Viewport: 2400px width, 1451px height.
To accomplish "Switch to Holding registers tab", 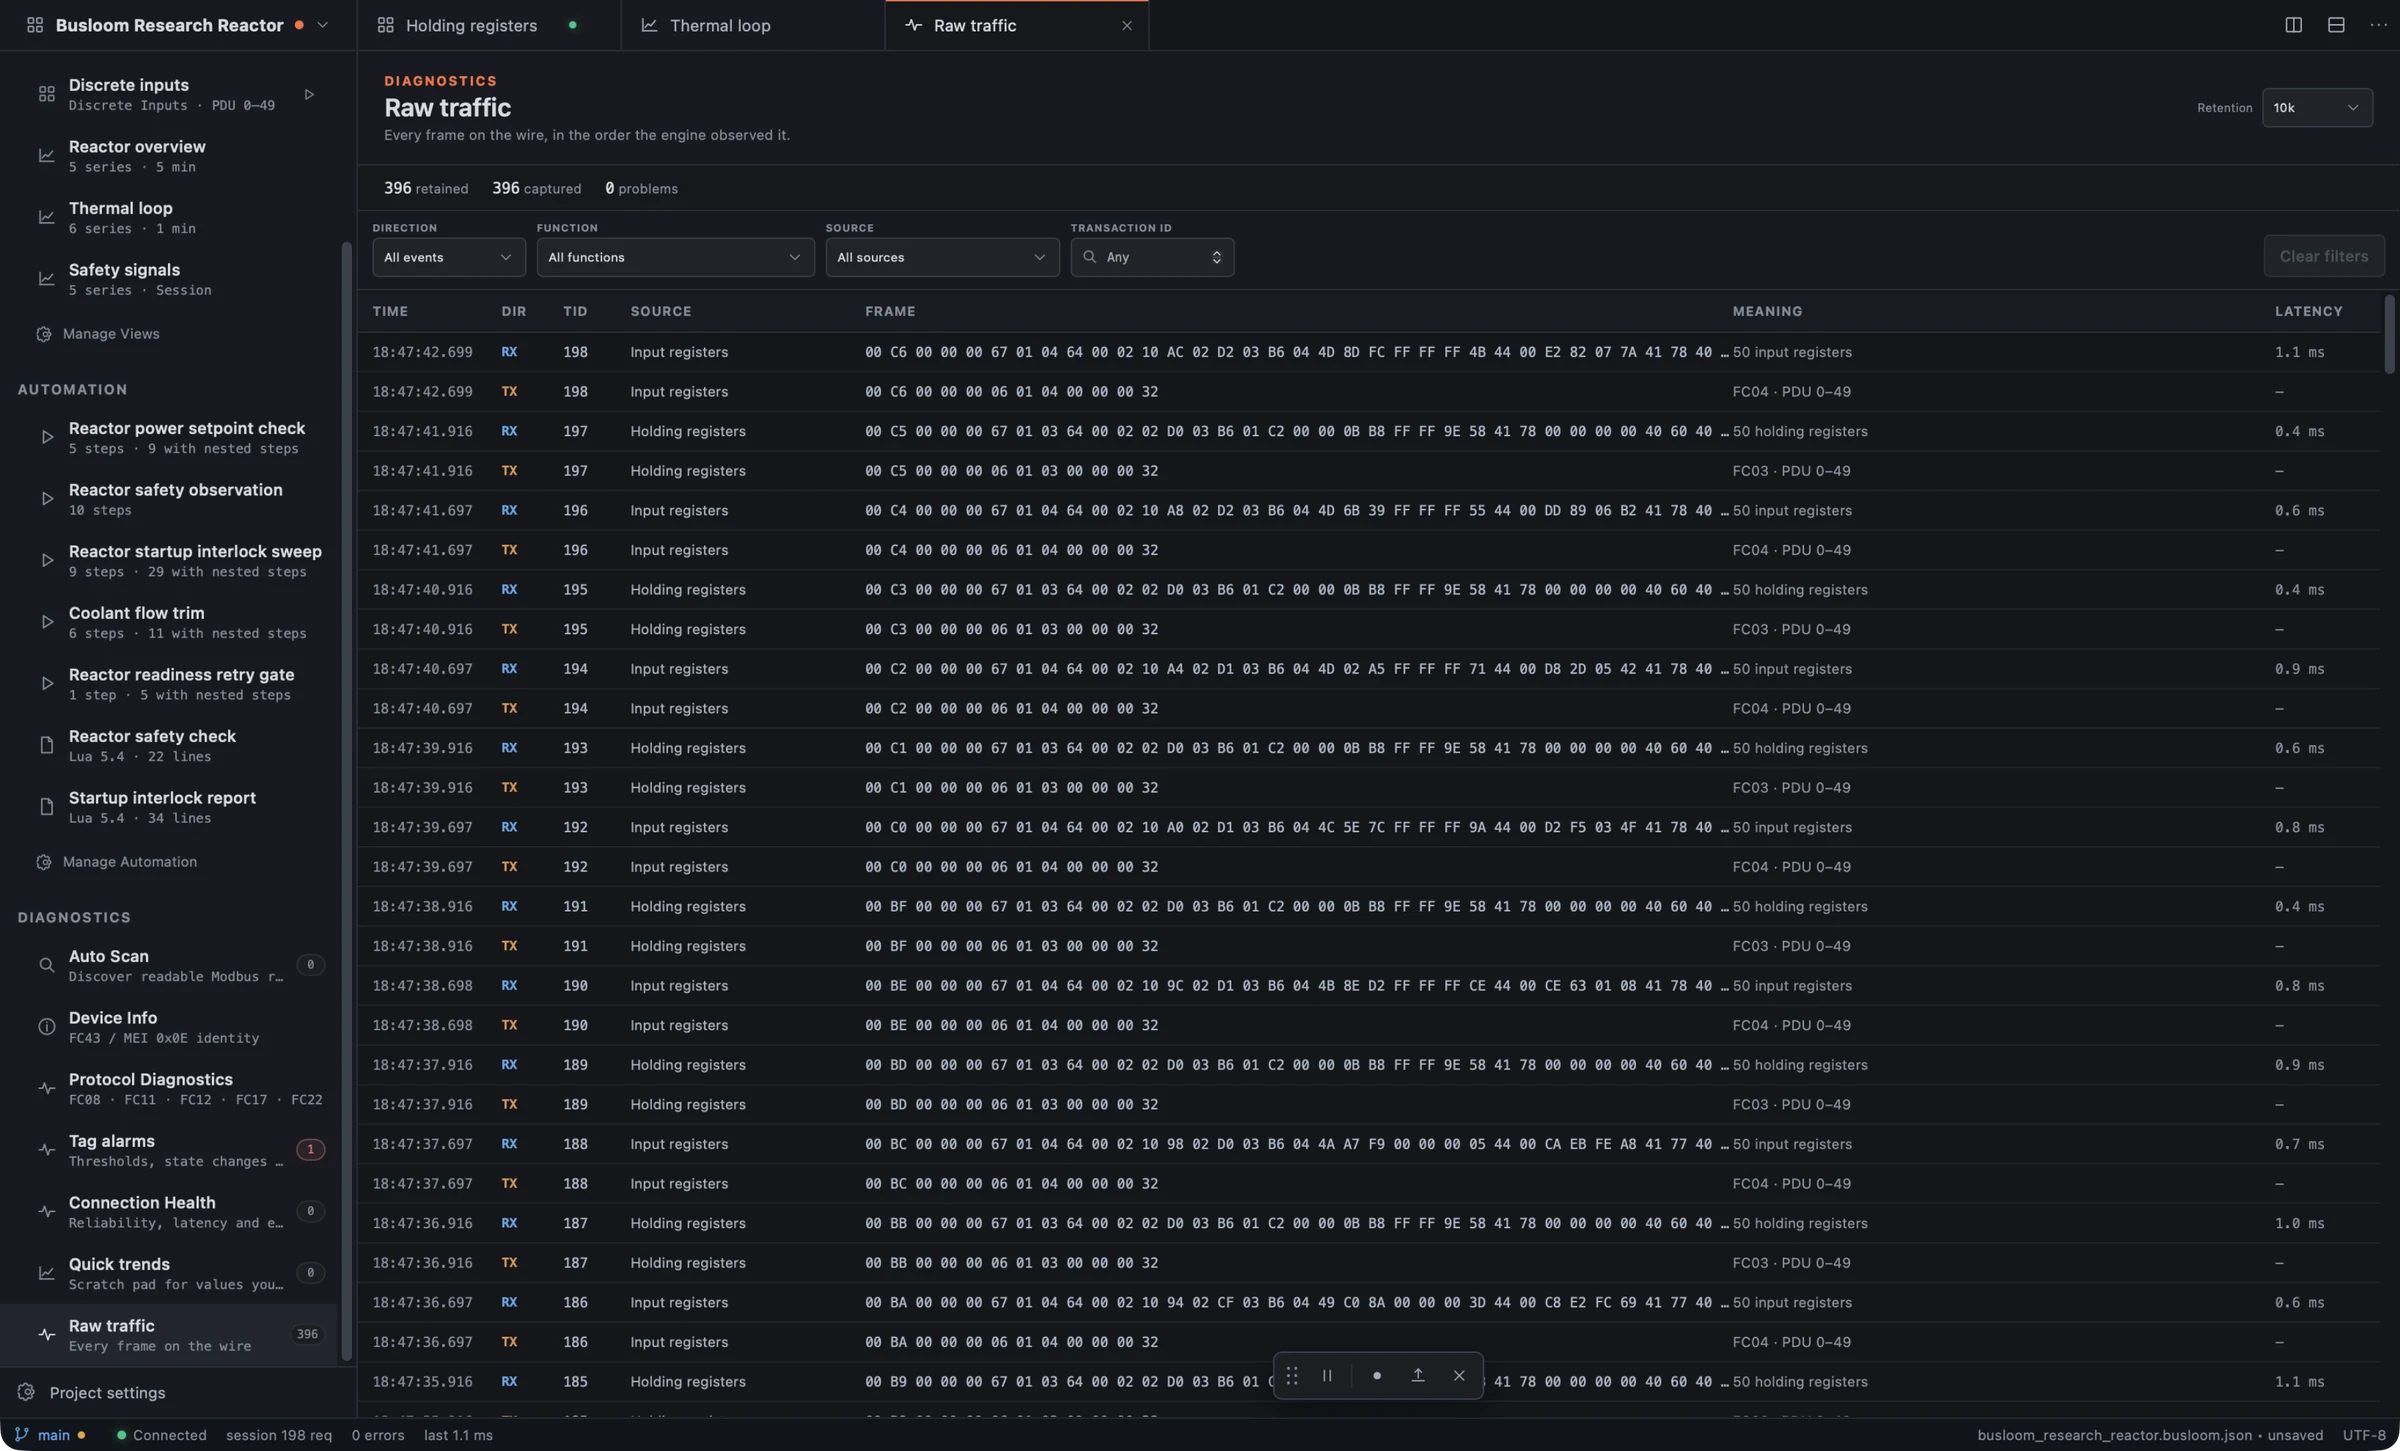I will pos(489,25).
